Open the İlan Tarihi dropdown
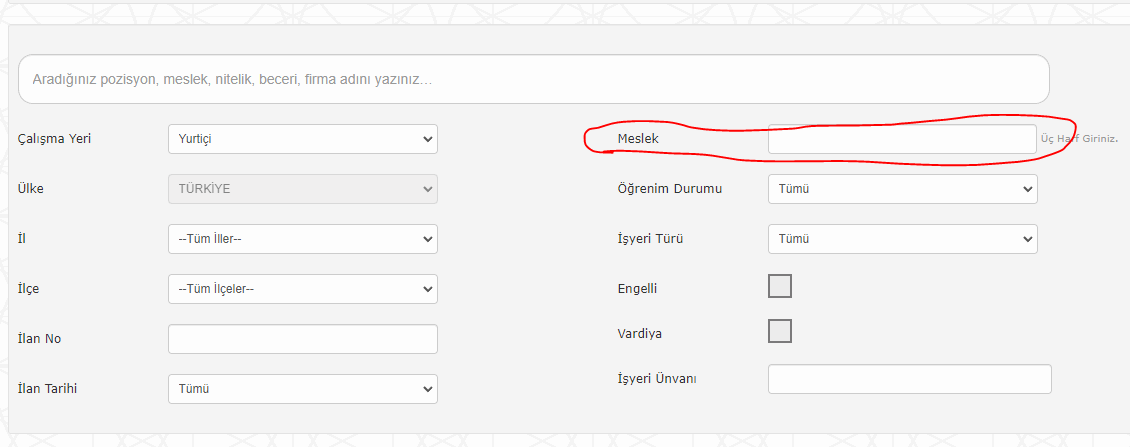The width and height of the screenshot is (1130, 447). [x=303, y=389]
